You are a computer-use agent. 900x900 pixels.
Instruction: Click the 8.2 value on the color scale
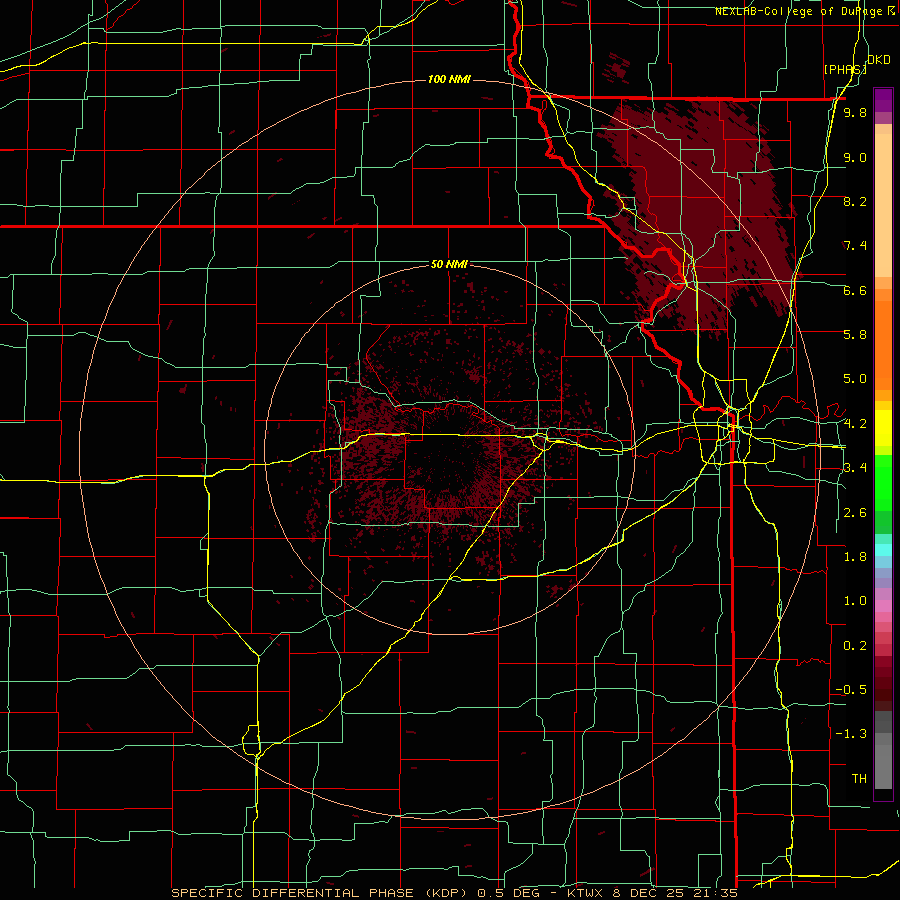point(855,202)
